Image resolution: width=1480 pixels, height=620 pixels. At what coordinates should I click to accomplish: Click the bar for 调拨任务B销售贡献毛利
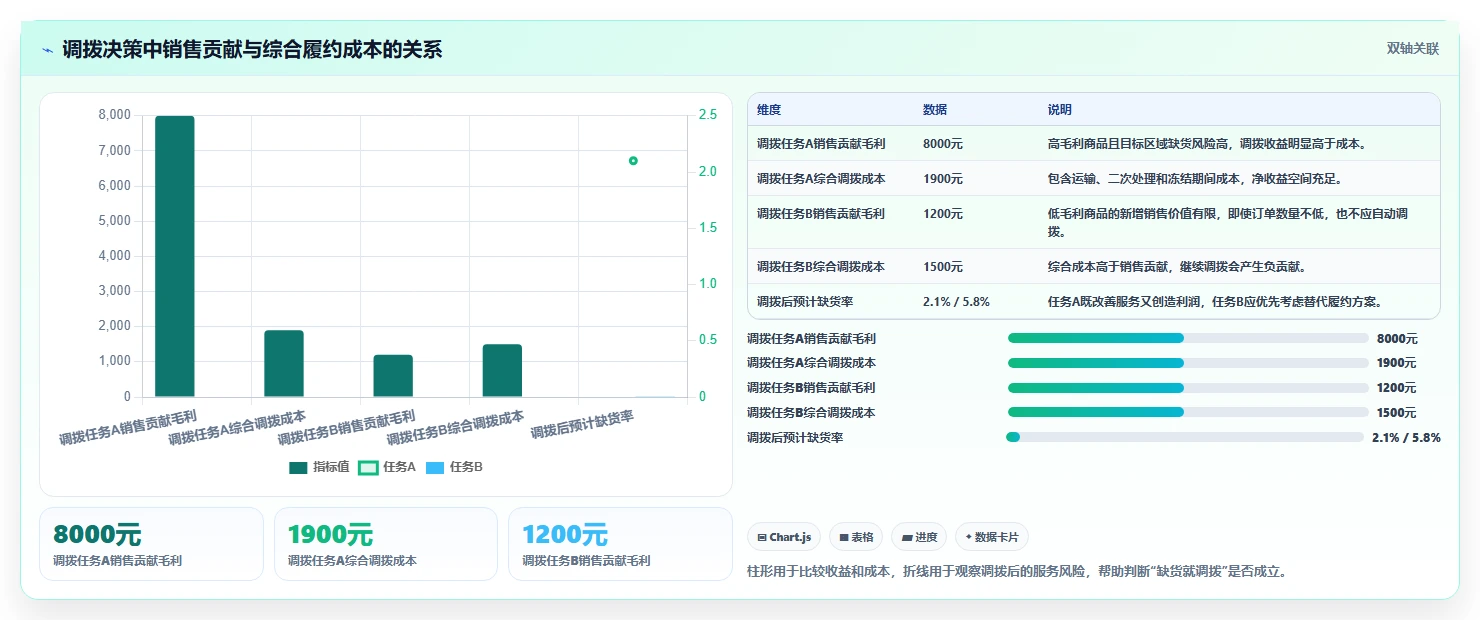(393, 376)
